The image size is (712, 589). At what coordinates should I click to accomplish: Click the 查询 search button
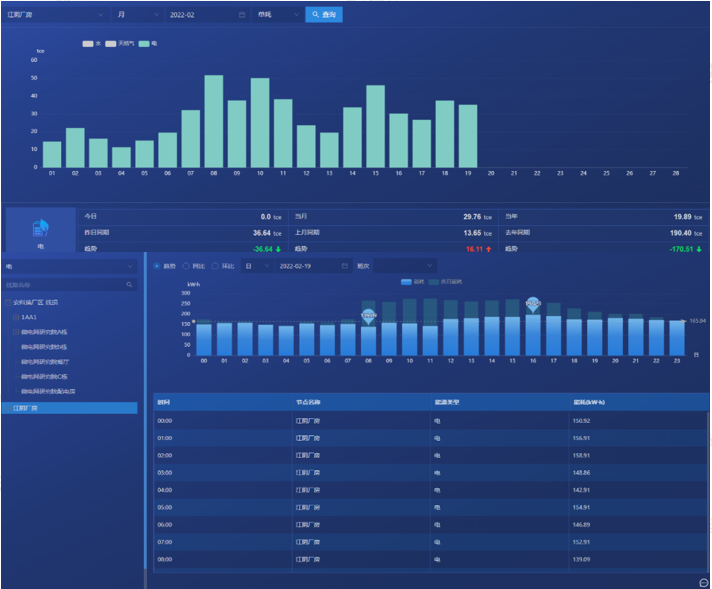pyautogui.click(x=323, y=15)
